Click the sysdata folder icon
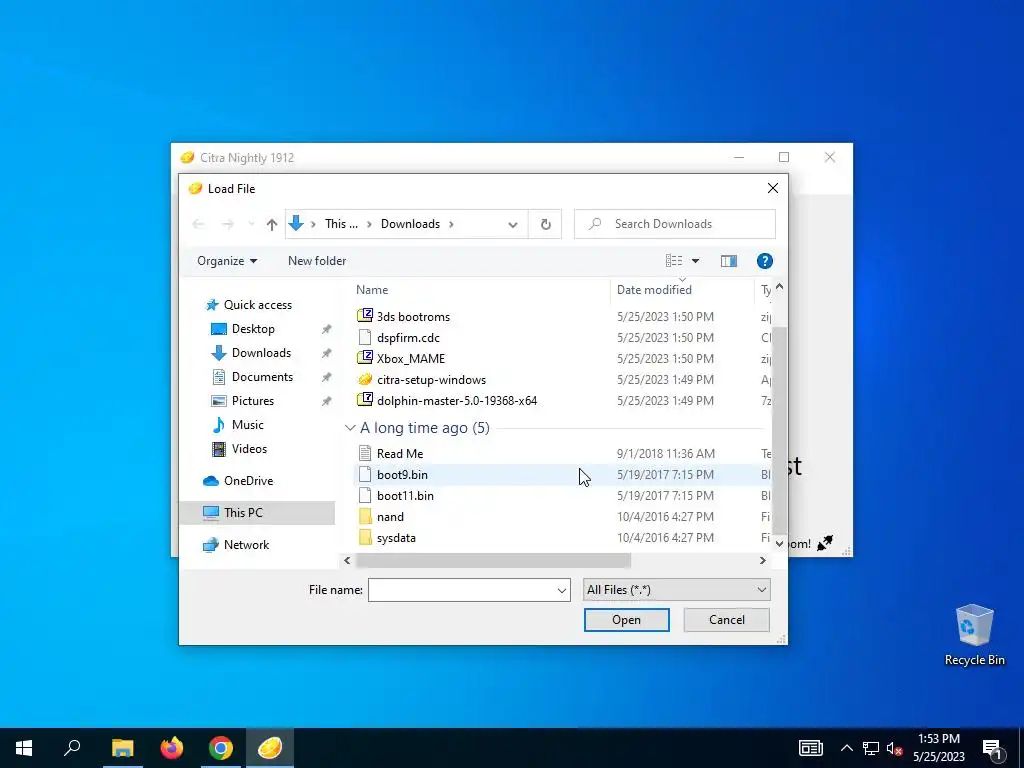 364,537
